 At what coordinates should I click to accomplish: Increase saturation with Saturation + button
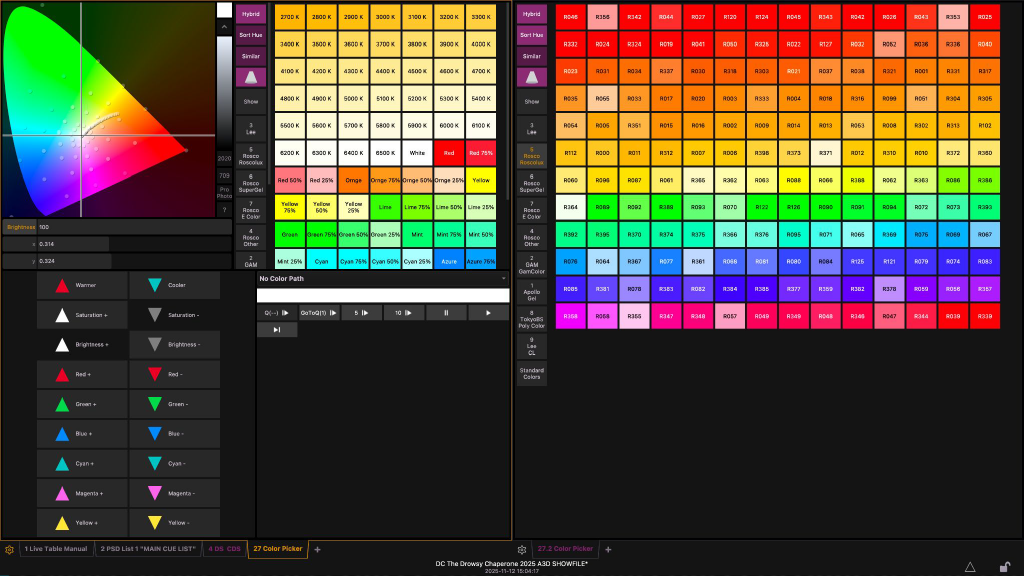[82, 315]
